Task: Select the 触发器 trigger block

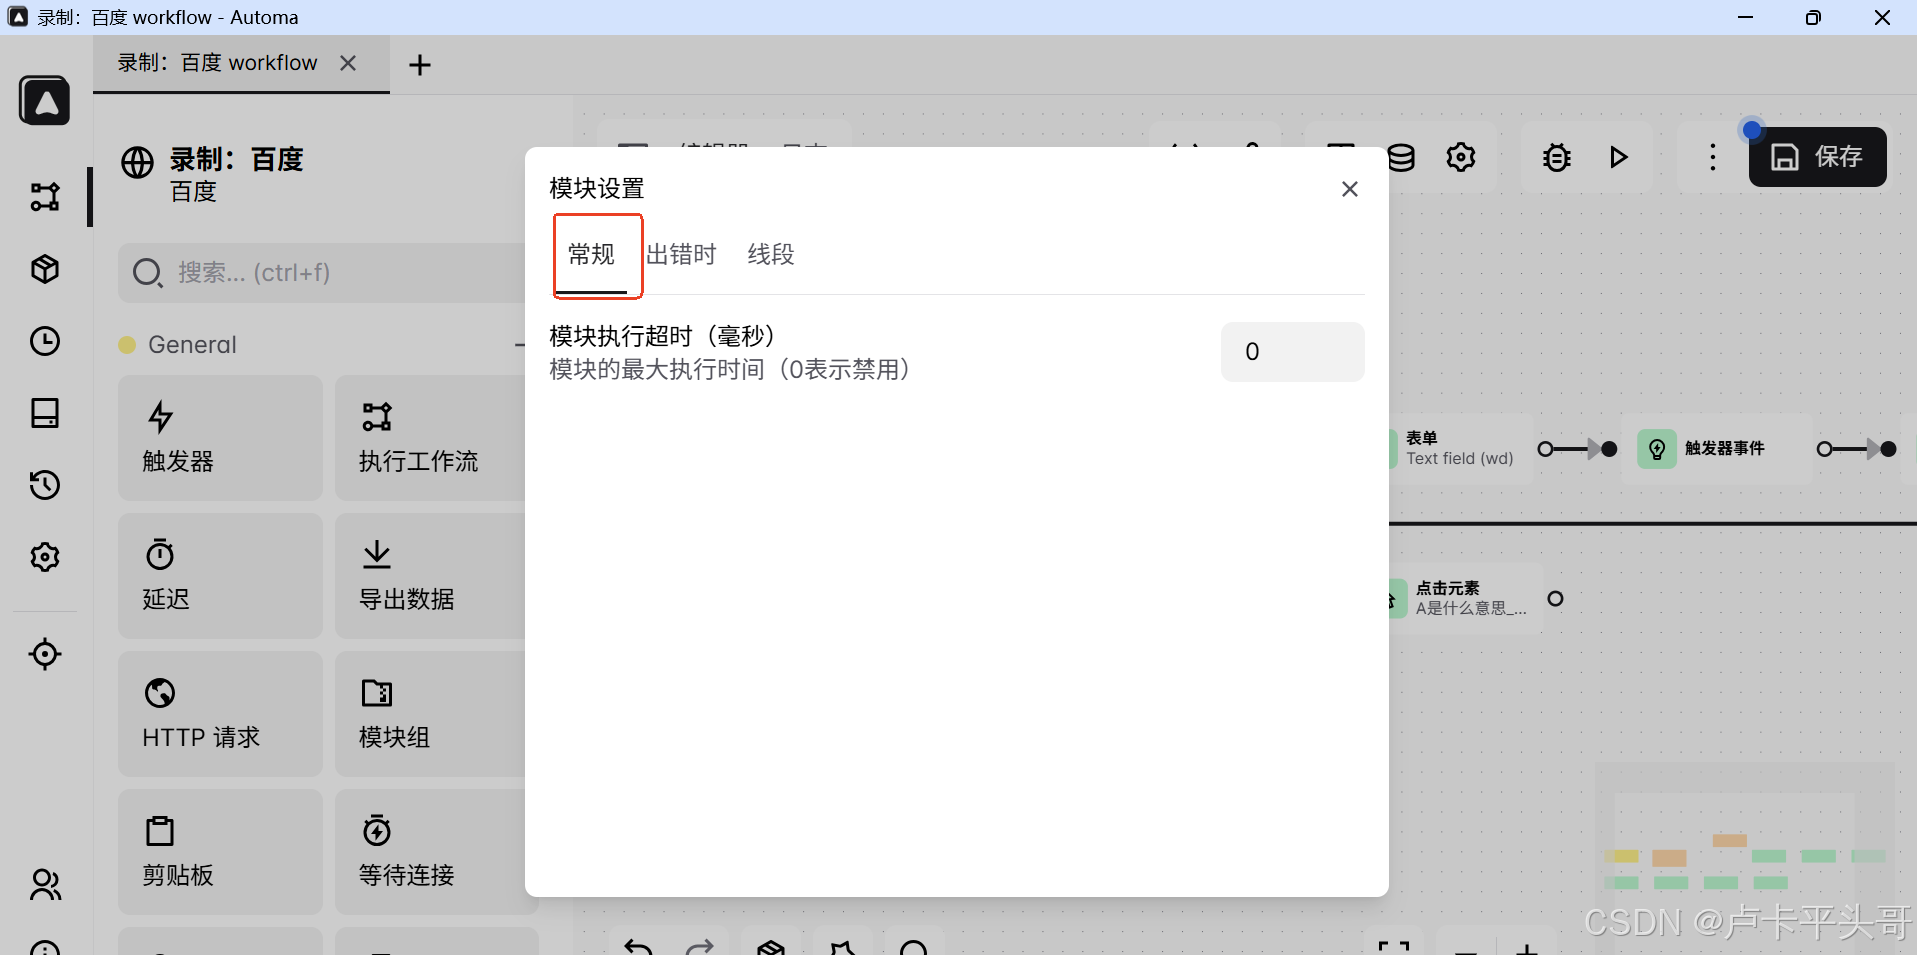Action: pos(220,438)
